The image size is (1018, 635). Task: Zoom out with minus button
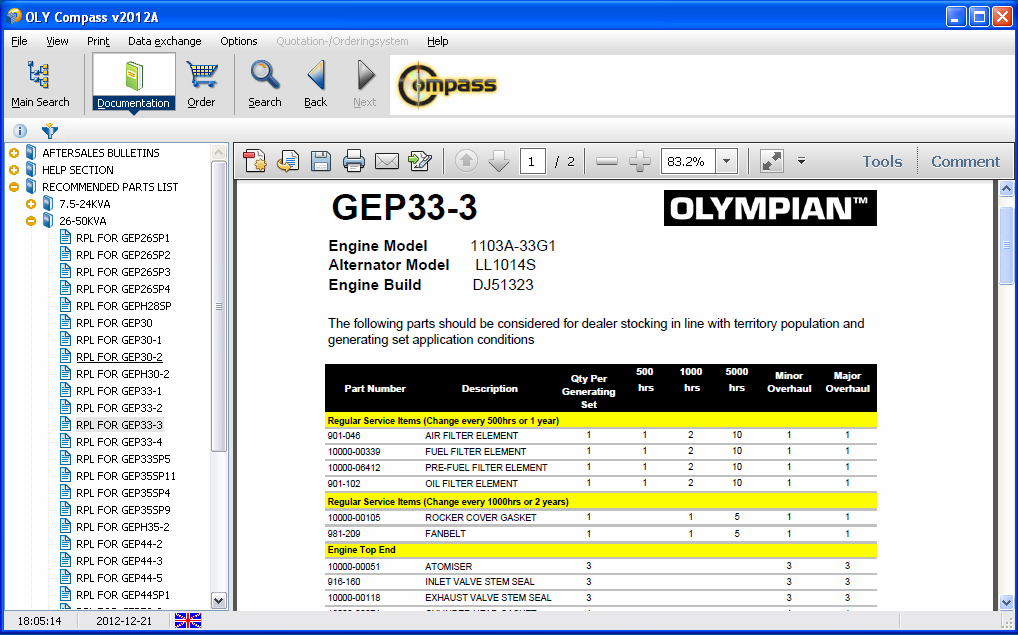pyautogui.click(x=606, y=161)
